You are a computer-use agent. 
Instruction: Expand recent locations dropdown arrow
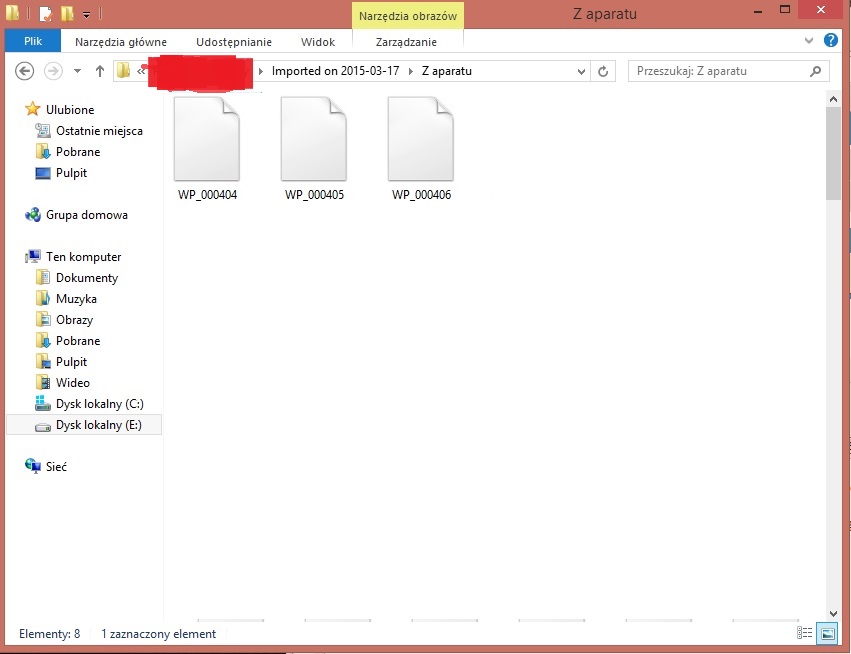[77, 71]
